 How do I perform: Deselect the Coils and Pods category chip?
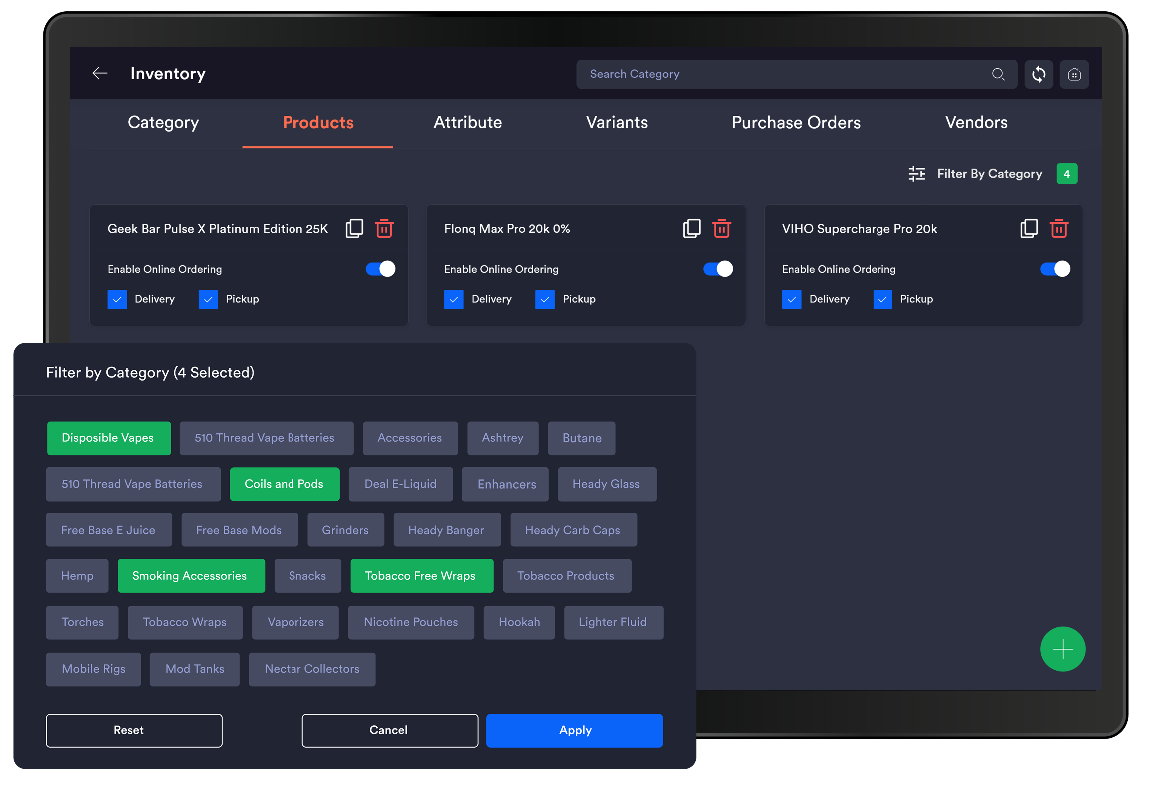(x=284, y=484)
